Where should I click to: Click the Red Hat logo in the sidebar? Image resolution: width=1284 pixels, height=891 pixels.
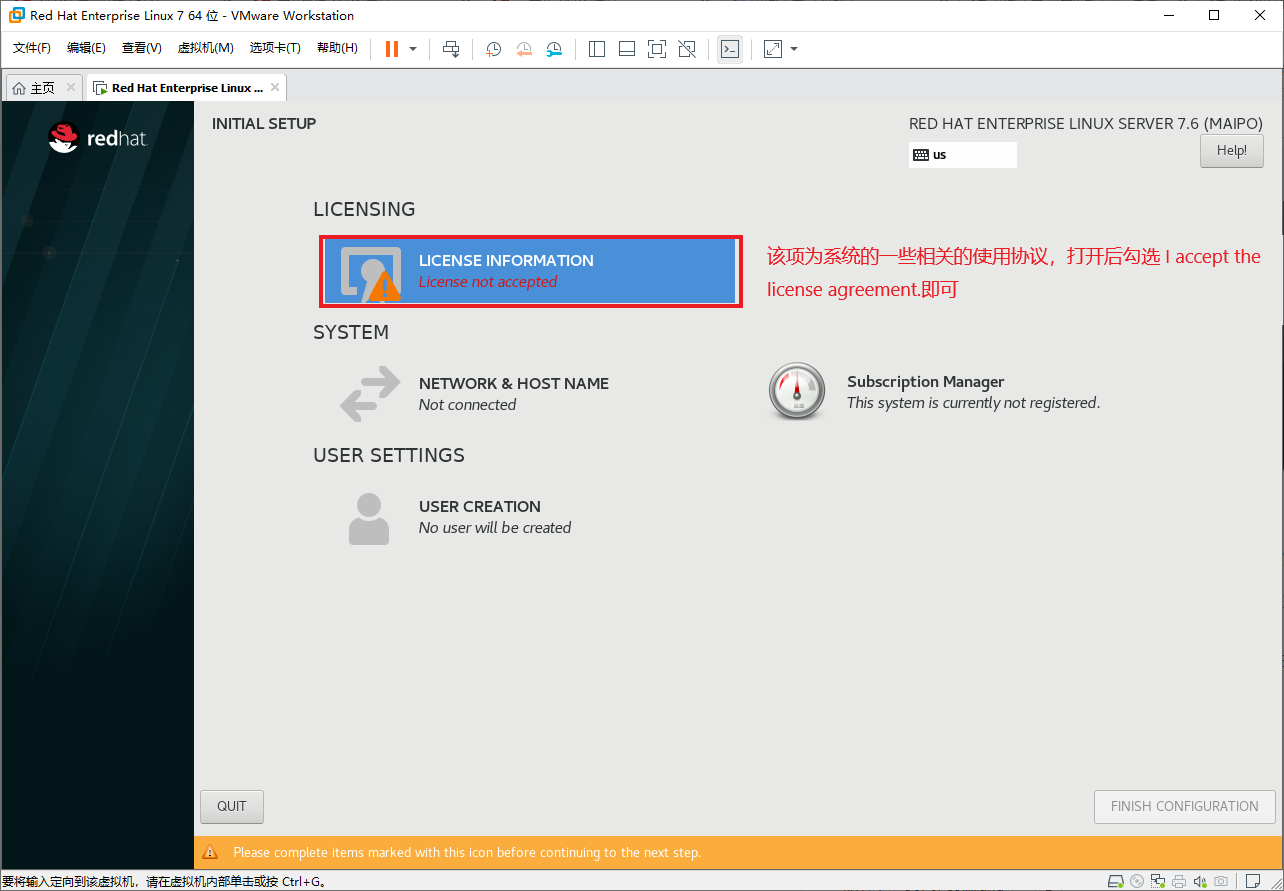pyautogui.click(x=98, y=138)
